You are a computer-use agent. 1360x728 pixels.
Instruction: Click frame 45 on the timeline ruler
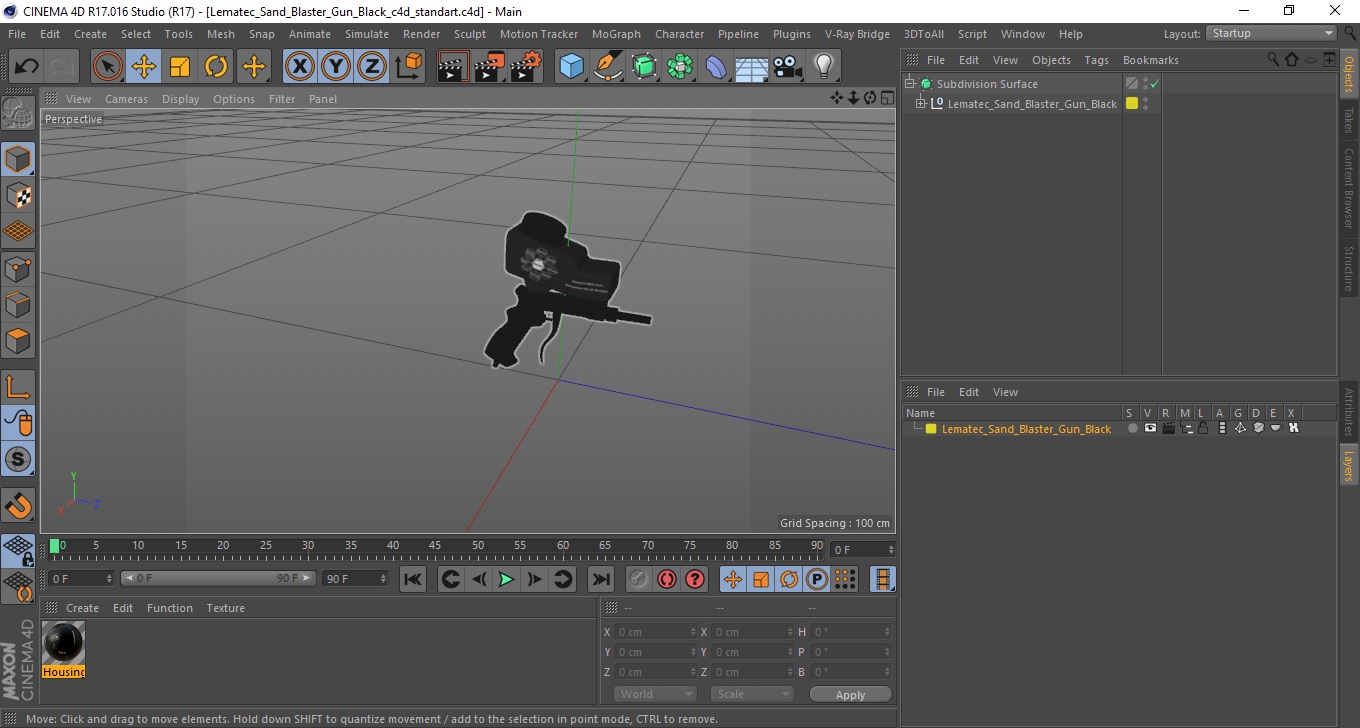(436, 546)
